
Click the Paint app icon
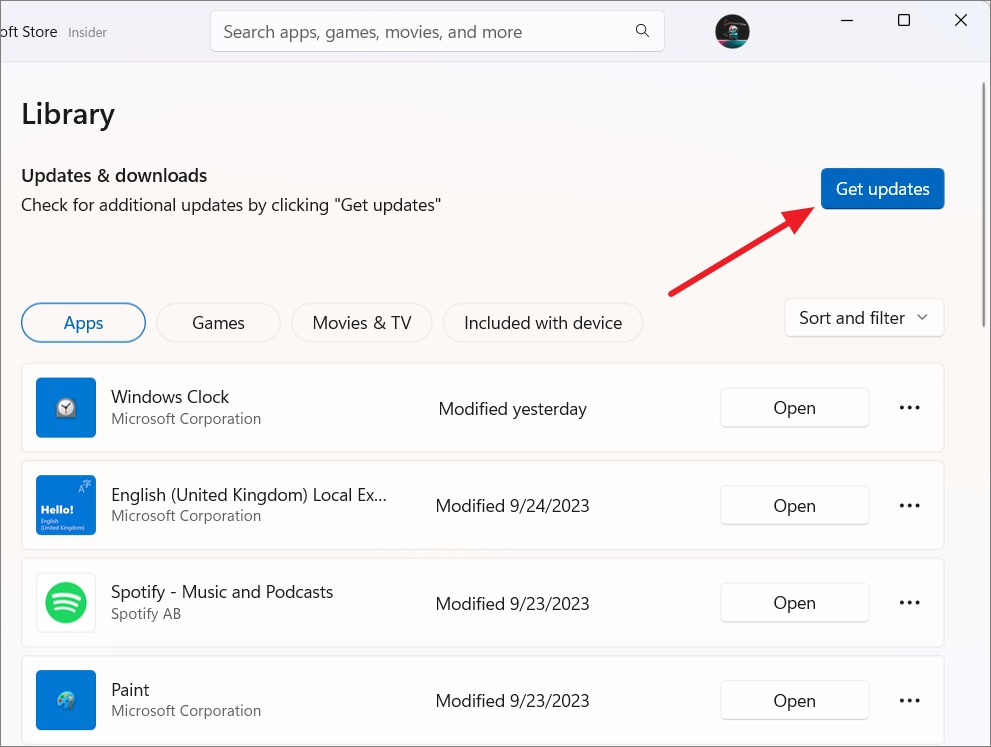click(x=66, y=700)
